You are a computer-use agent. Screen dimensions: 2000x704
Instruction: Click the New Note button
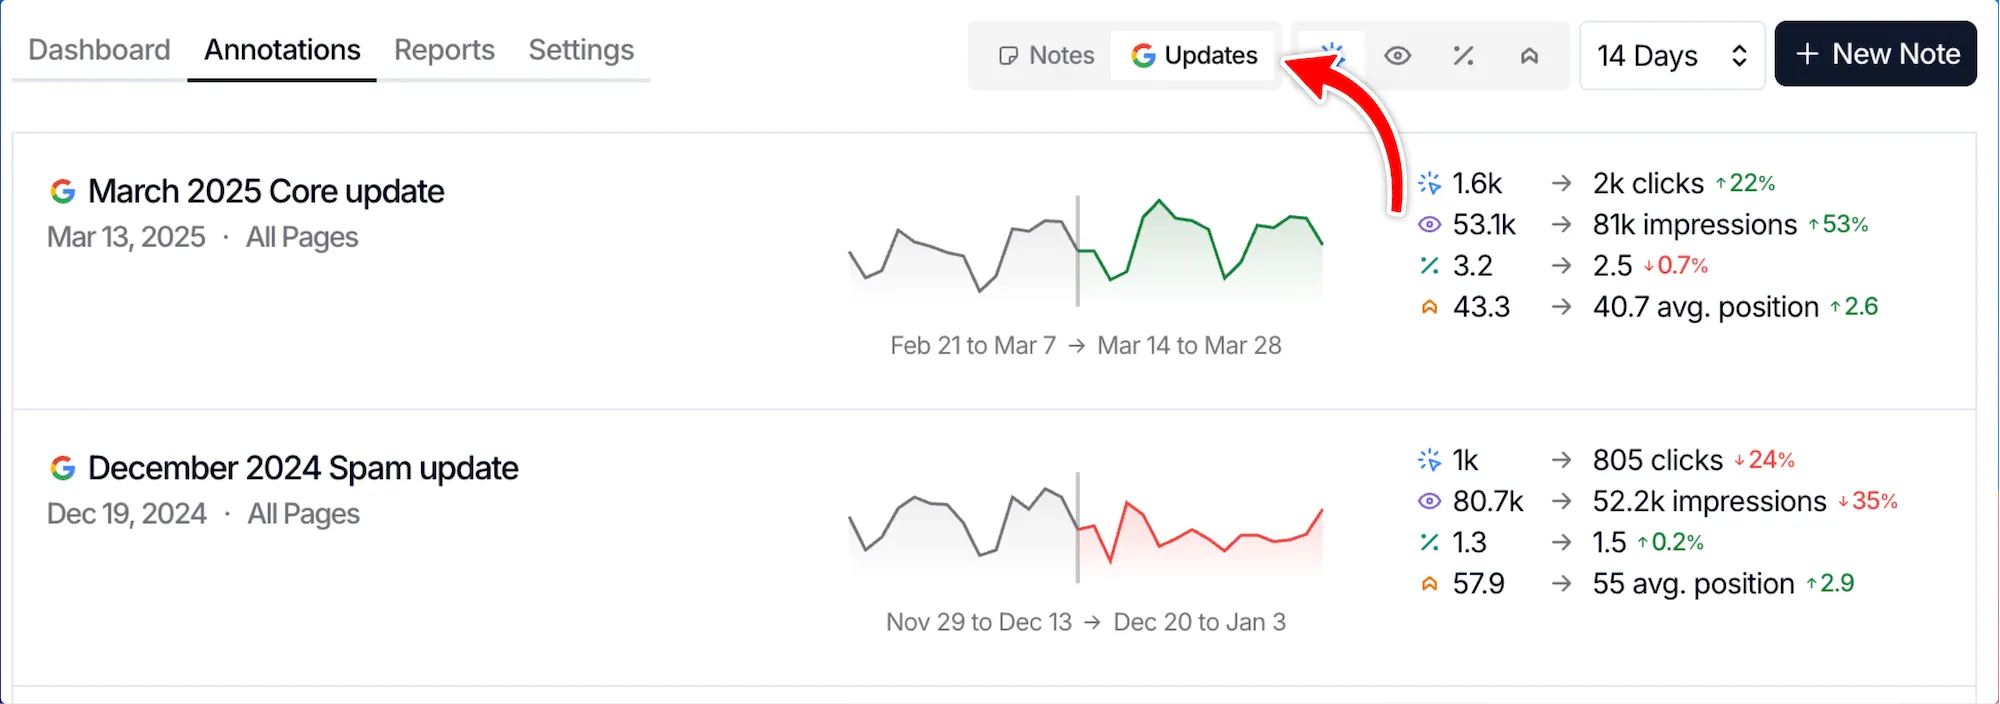coord(1875,53)
